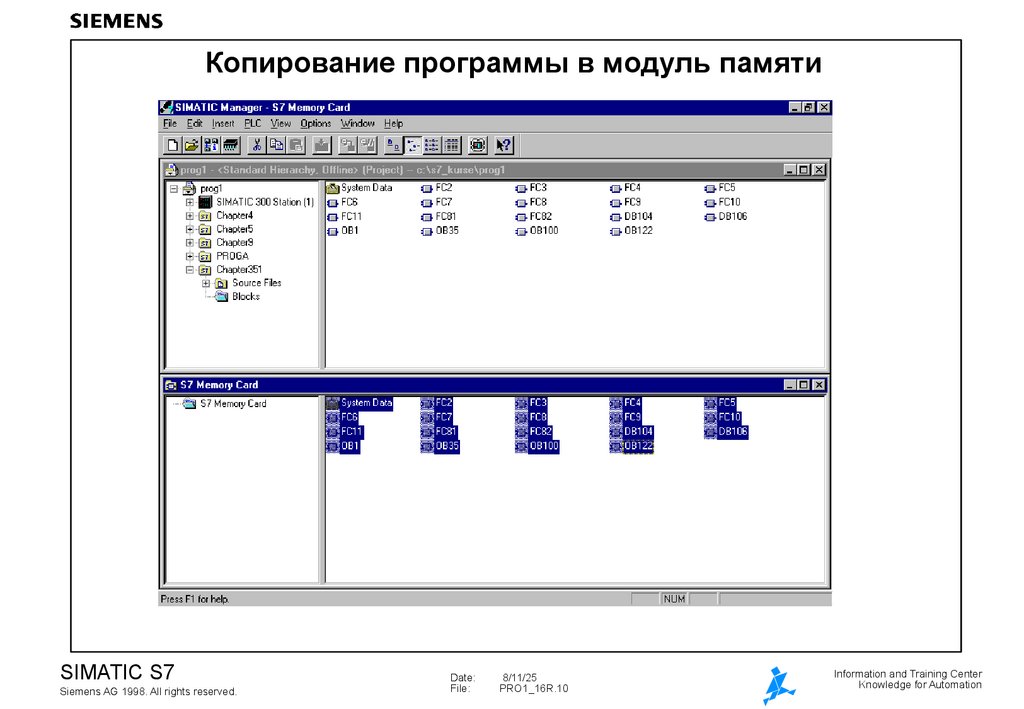Viewport: 1024px width, 709px height.
Task: Select FC10 block in prog1 window
Action: (722, 202)
